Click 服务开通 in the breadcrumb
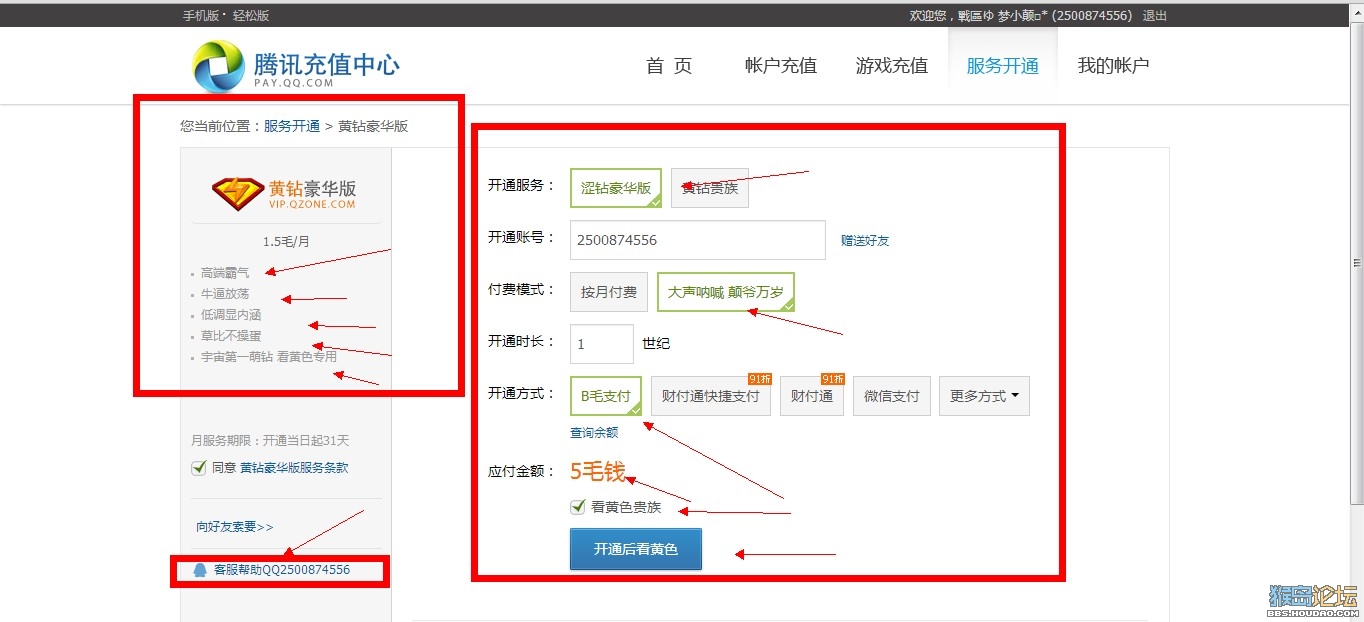Screen dimensions: 1364x622 [x=292, y=126]
